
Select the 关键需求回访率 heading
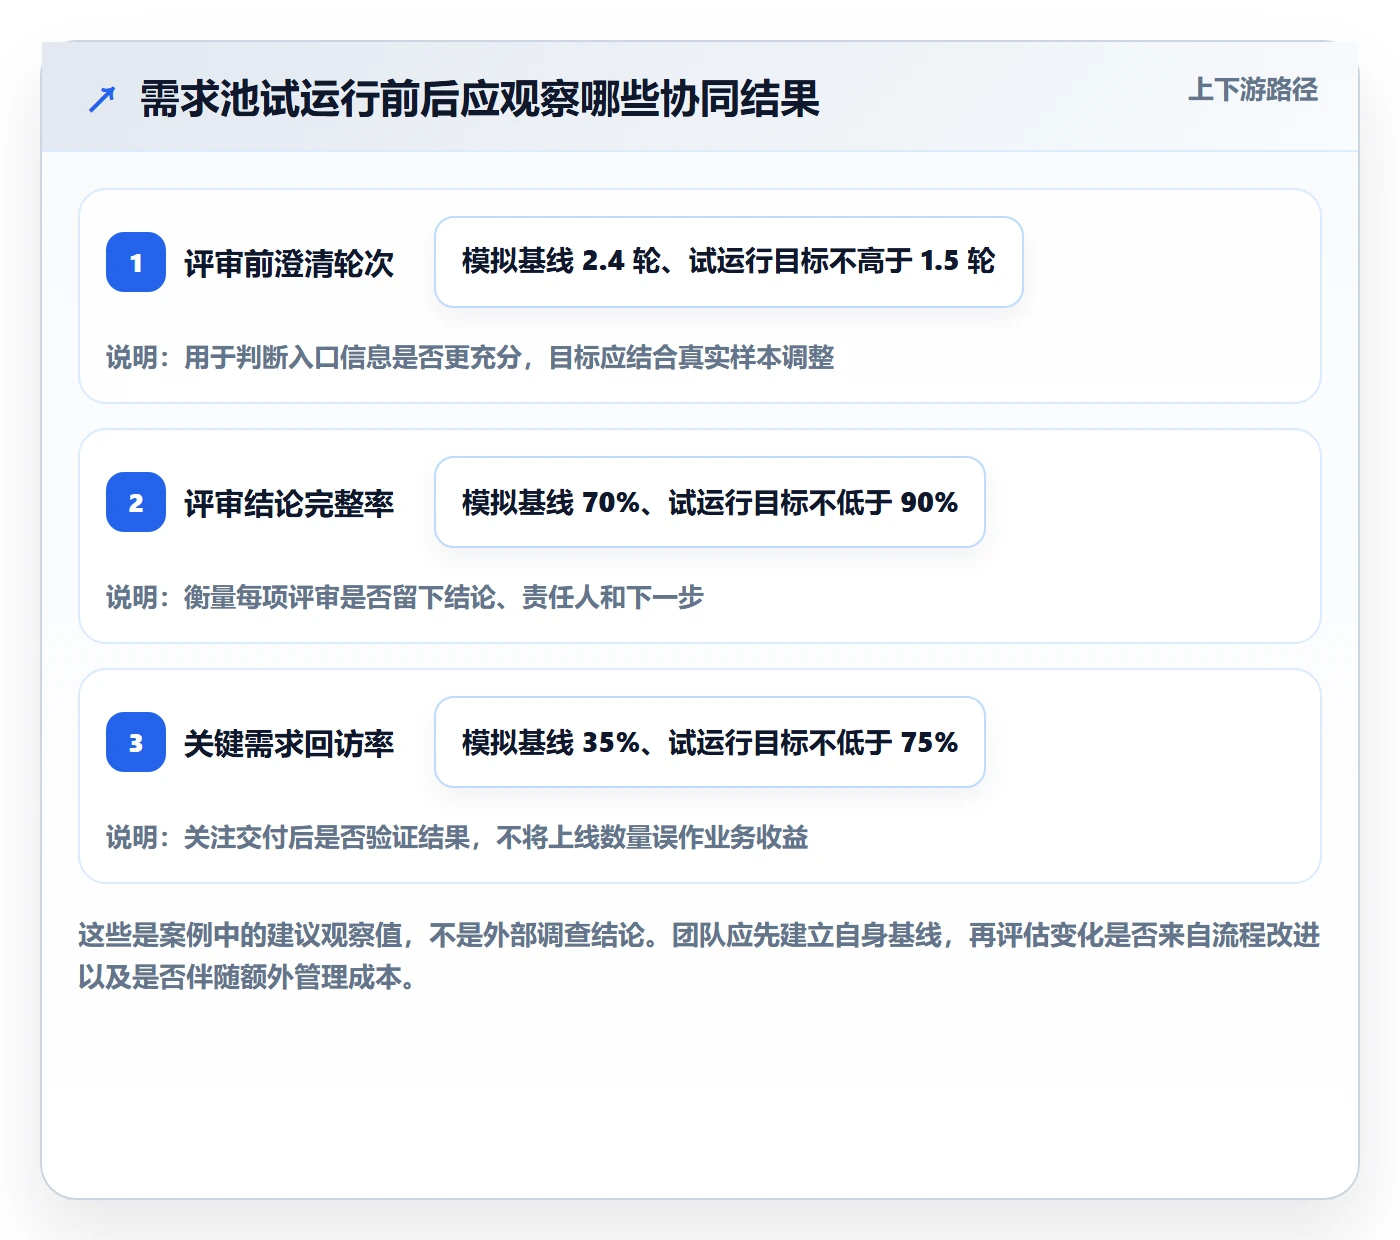coord(289,743)
